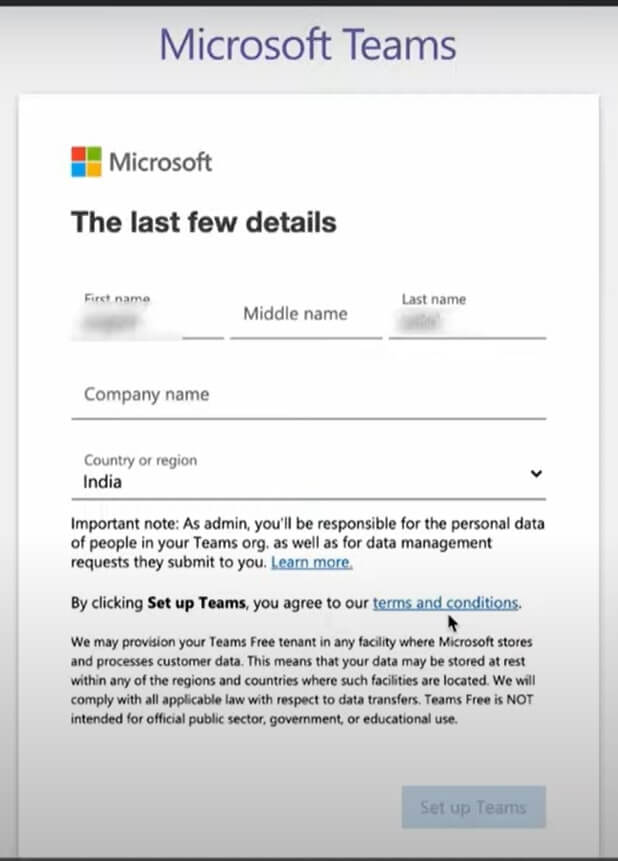Click the Company name input field

308,395
